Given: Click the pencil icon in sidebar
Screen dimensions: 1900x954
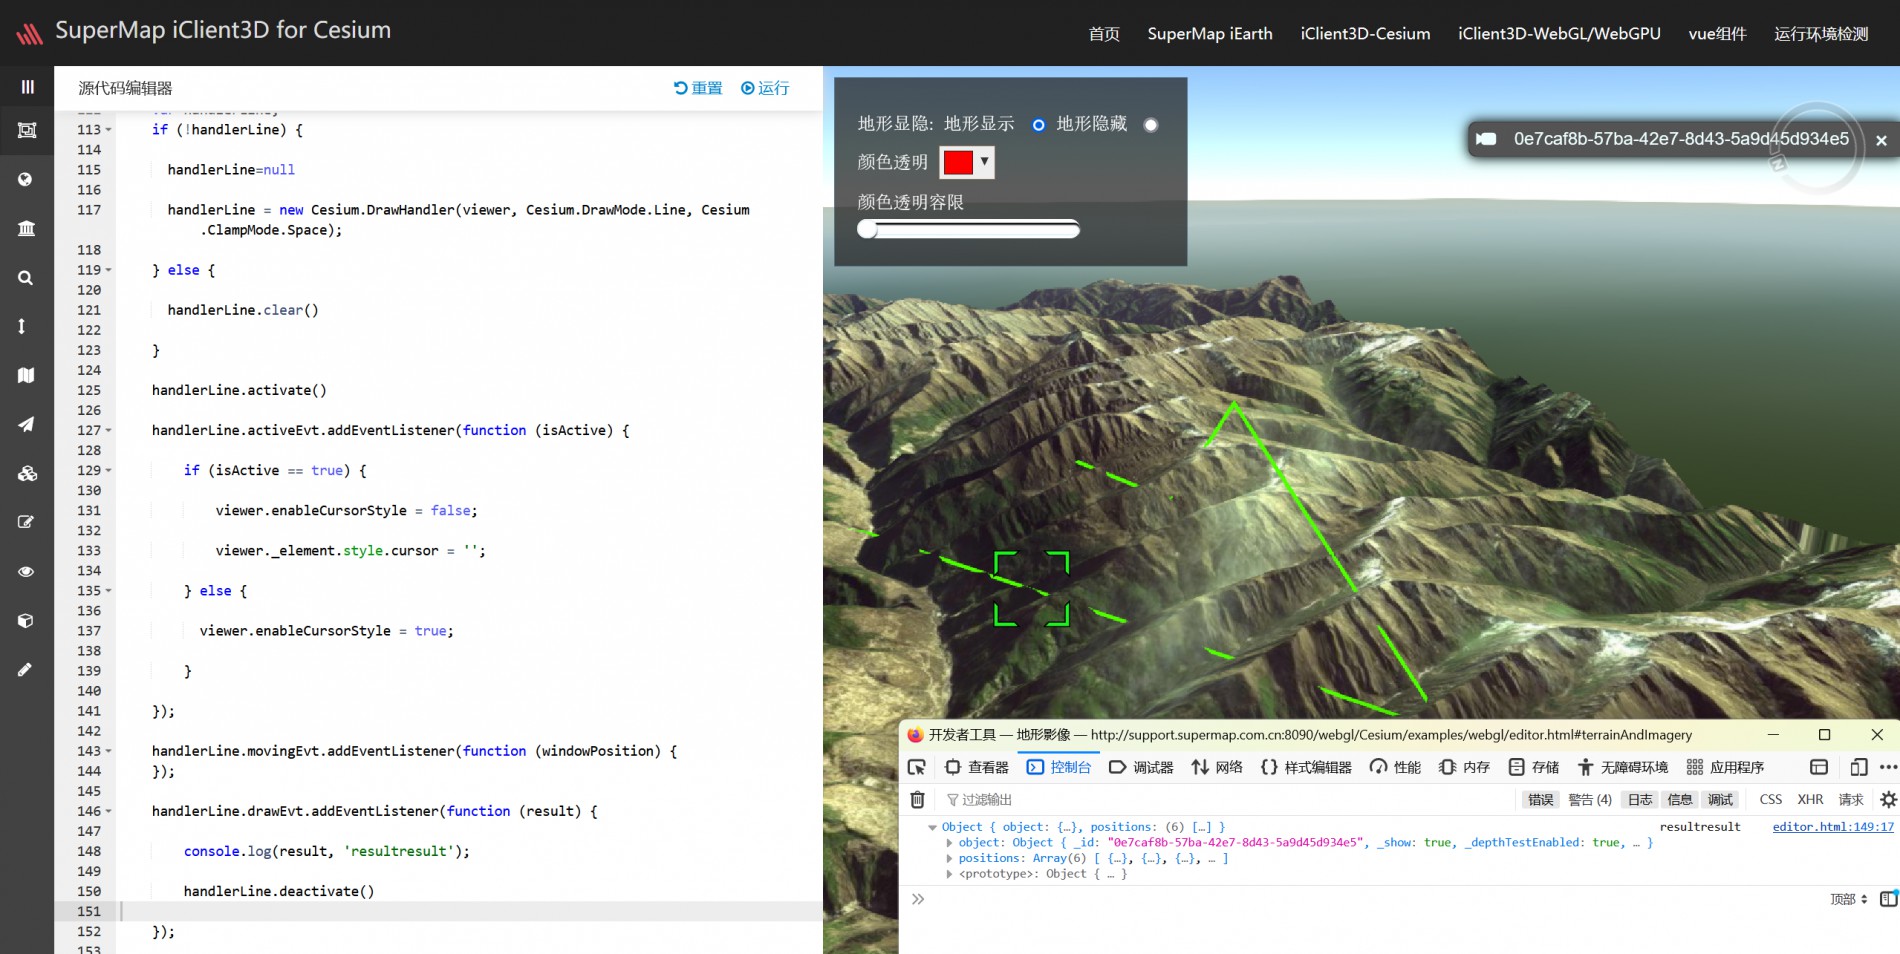Looking at the screenshot, I should coord(25,669).
